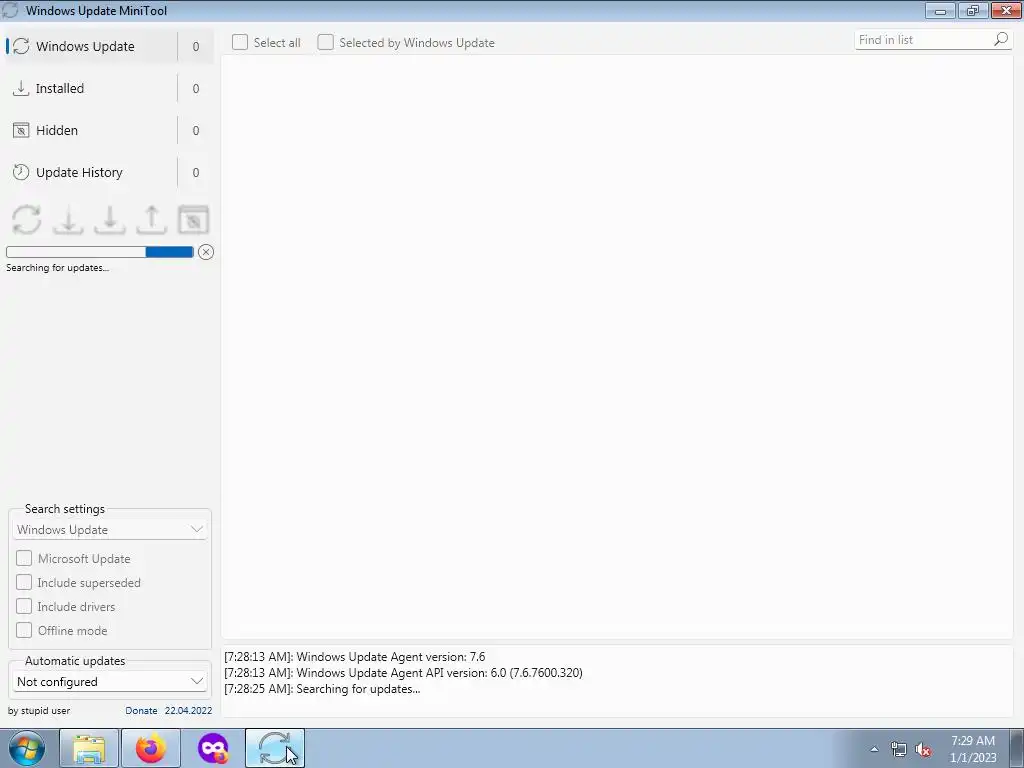Expand the Automatic updates Not configured dropdown
This screenshot has width=1024, height=768.
tap(110, 682)
